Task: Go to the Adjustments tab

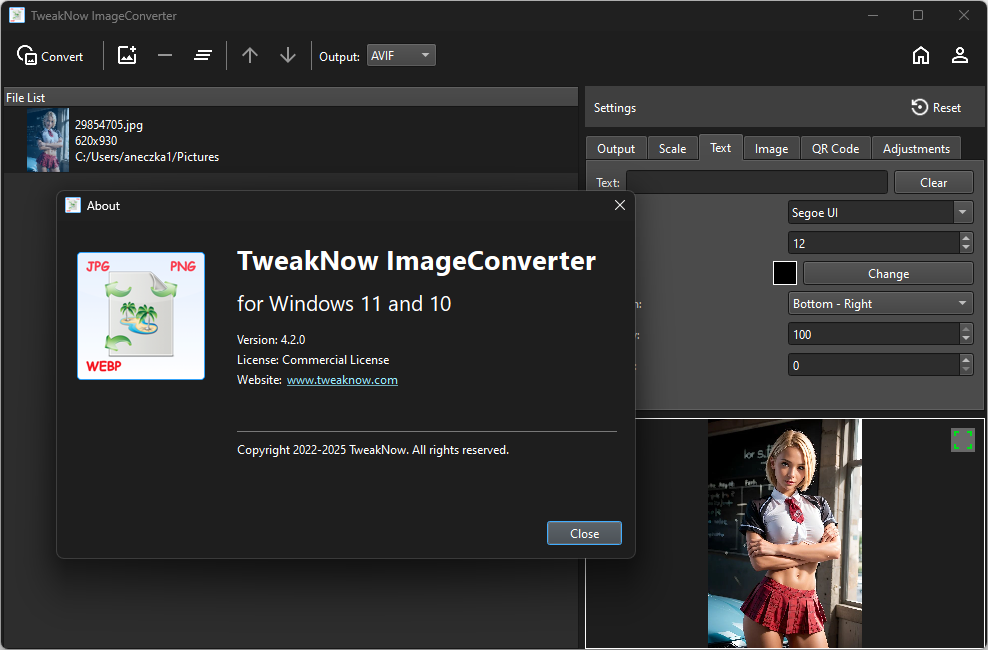Action: click(x=916, y=149)
